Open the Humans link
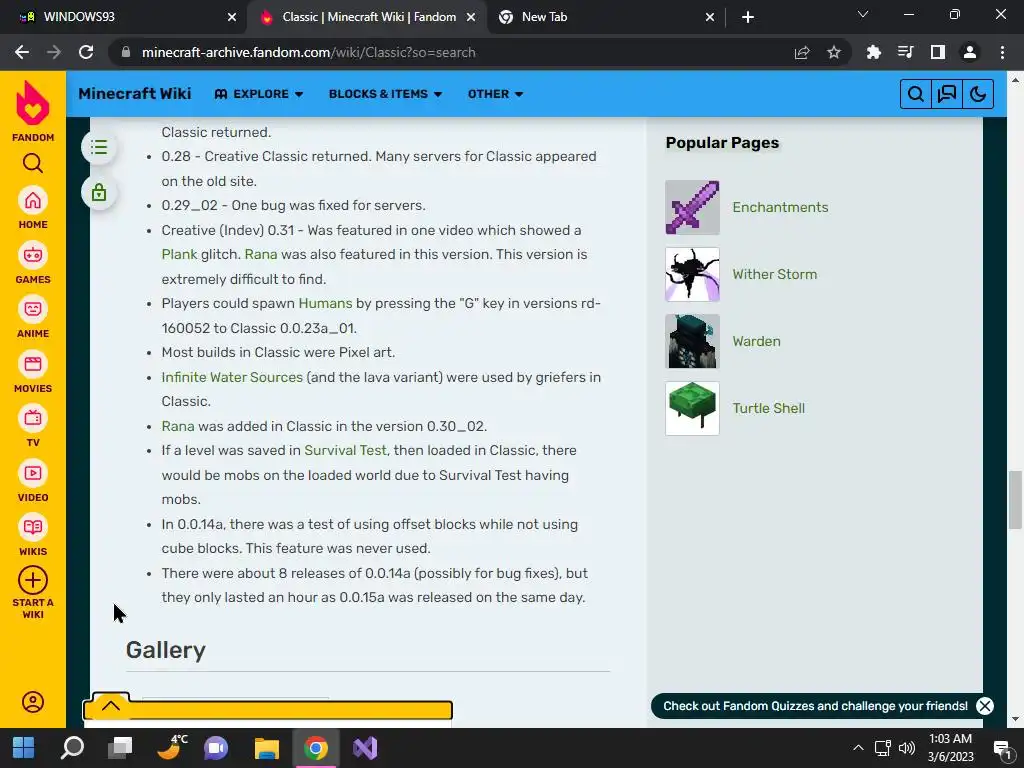This screenshot has width=1024, height=768. coord(325,303)
